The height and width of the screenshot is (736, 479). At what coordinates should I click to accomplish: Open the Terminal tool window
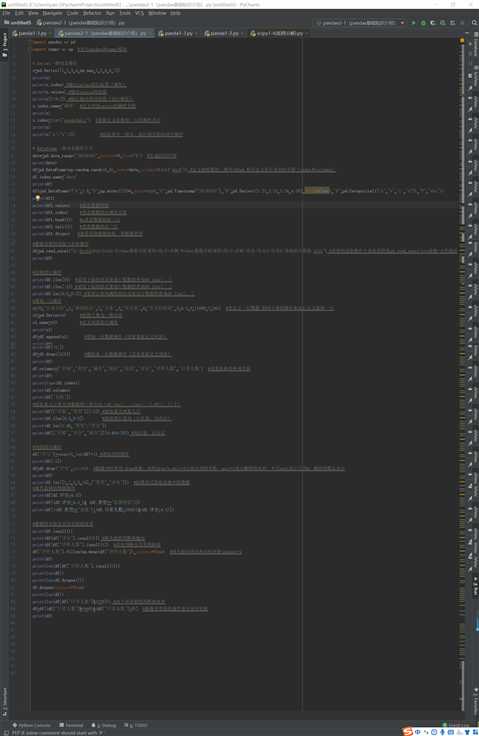[x=71, y=725]
